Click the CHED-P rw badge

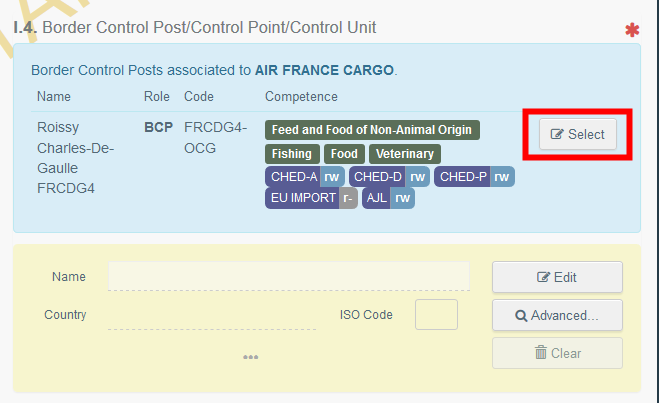tap(474, 177)
